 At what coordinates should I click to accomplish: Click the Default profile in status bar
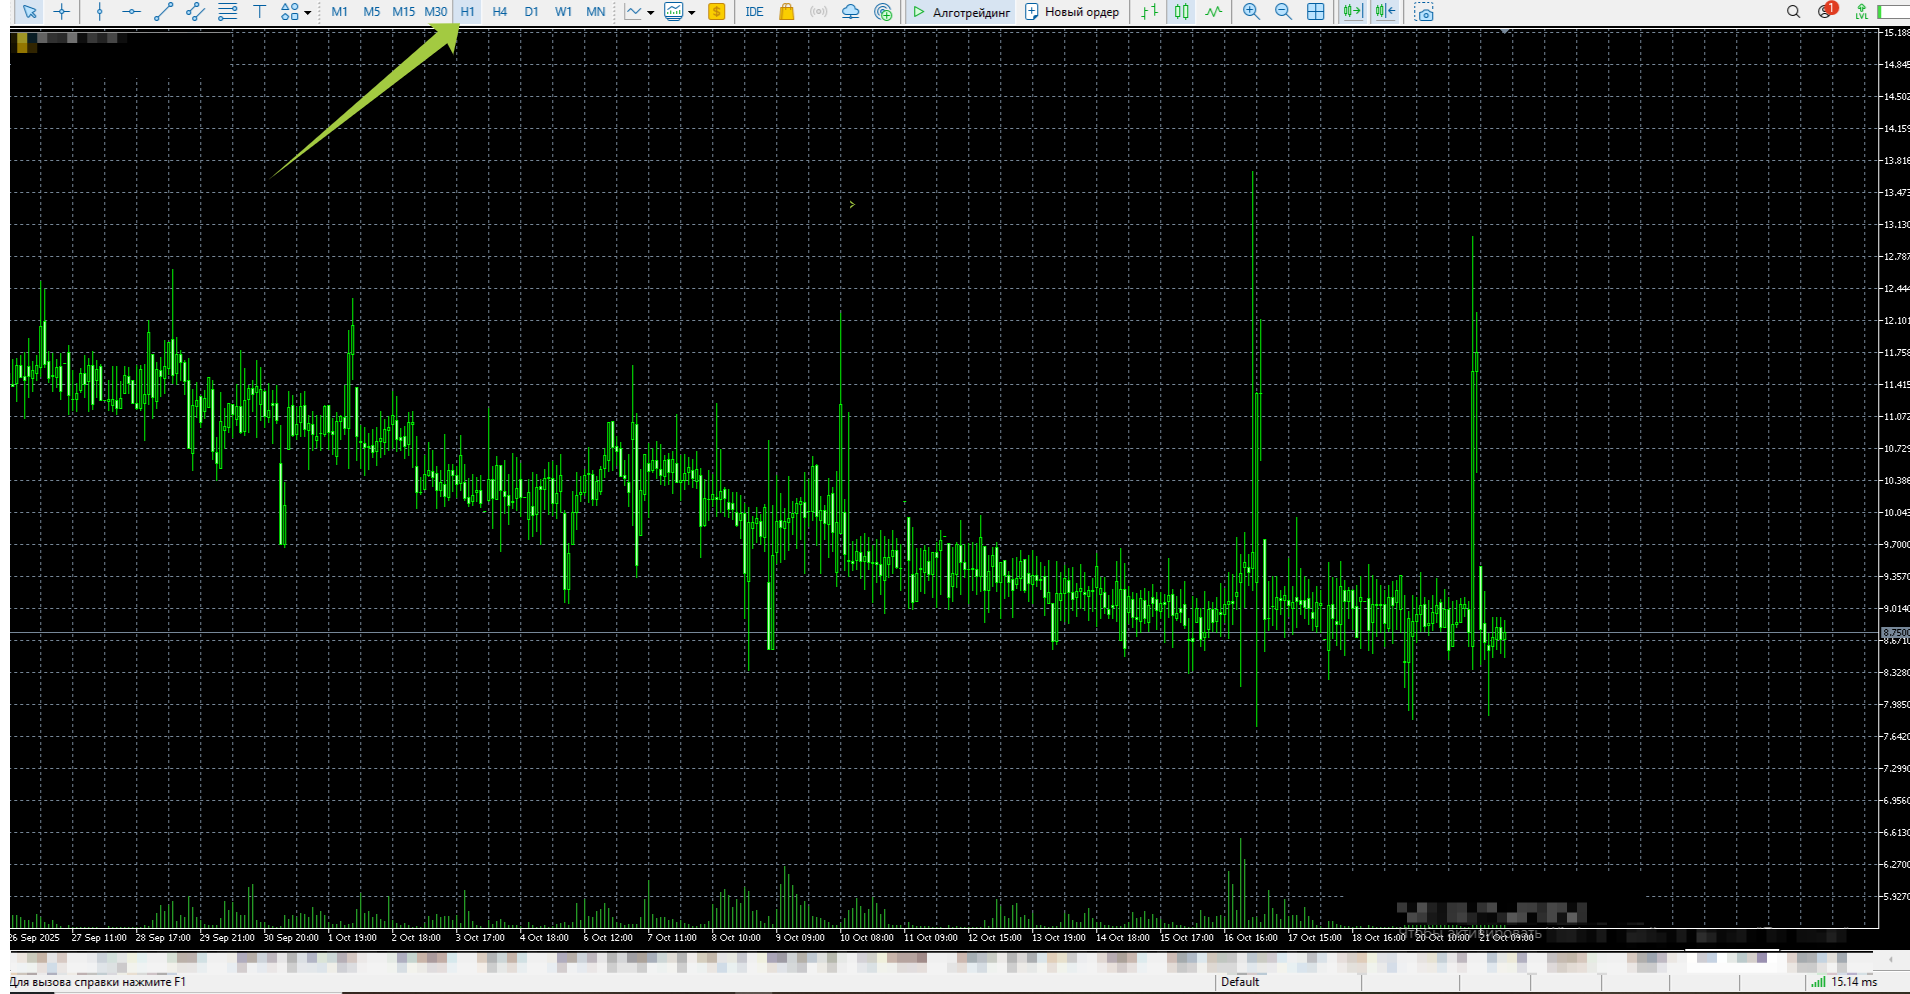[x=1240, y=982]
